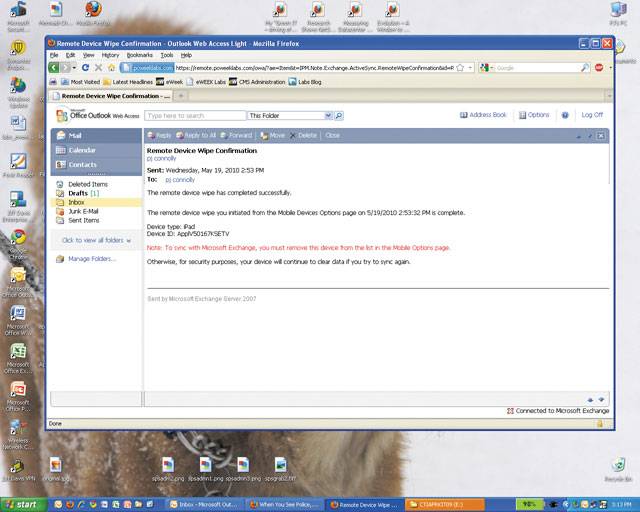Click the previous item arrow in bottom bar
Image resolution: width=640 pixels, height=512 pixels.
(x=590, y=399)
